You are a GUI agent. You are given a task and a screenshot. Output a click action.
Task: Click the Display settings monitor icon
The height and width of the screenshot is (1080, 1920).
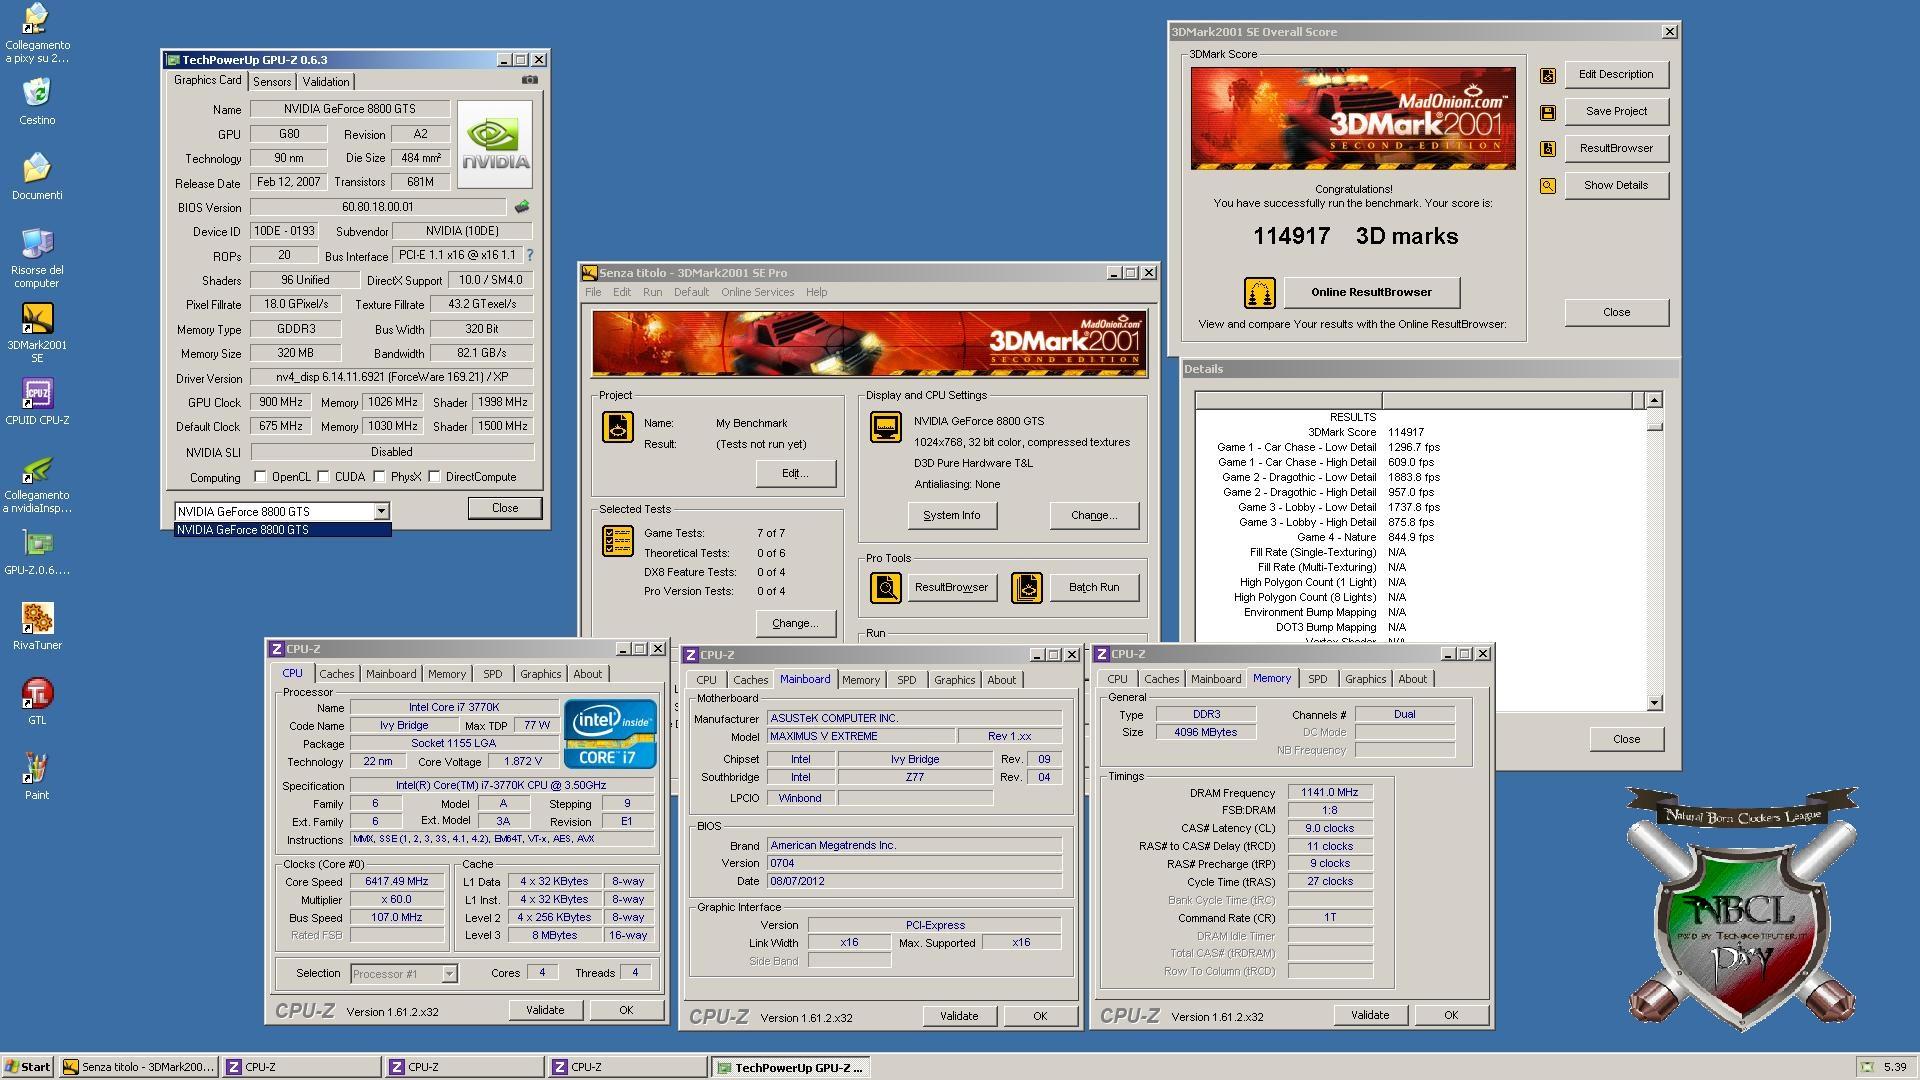[x=885, y=427]
